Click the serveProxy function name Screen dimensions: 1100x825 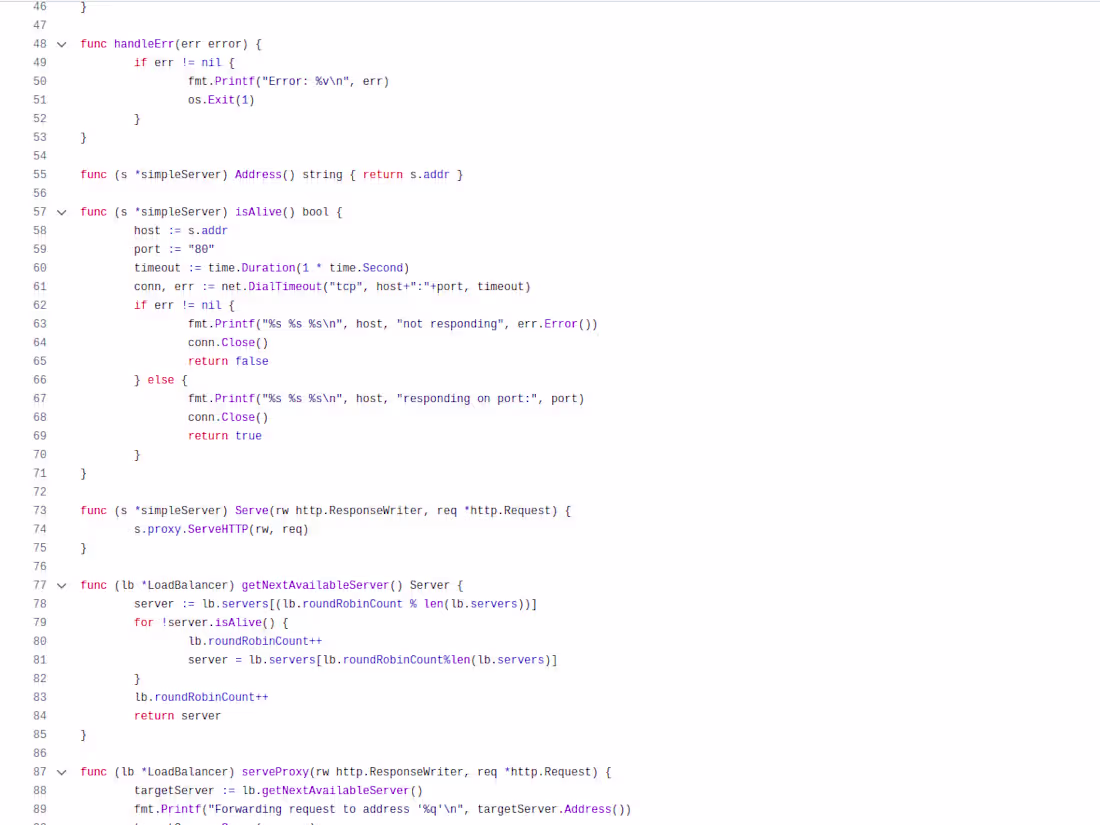tap(275, 771)
